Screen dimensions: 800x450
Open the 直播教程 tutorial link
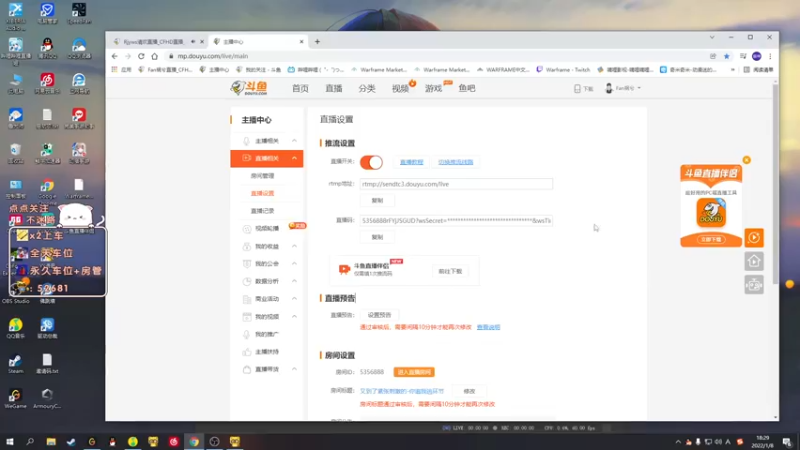point(411,162)
